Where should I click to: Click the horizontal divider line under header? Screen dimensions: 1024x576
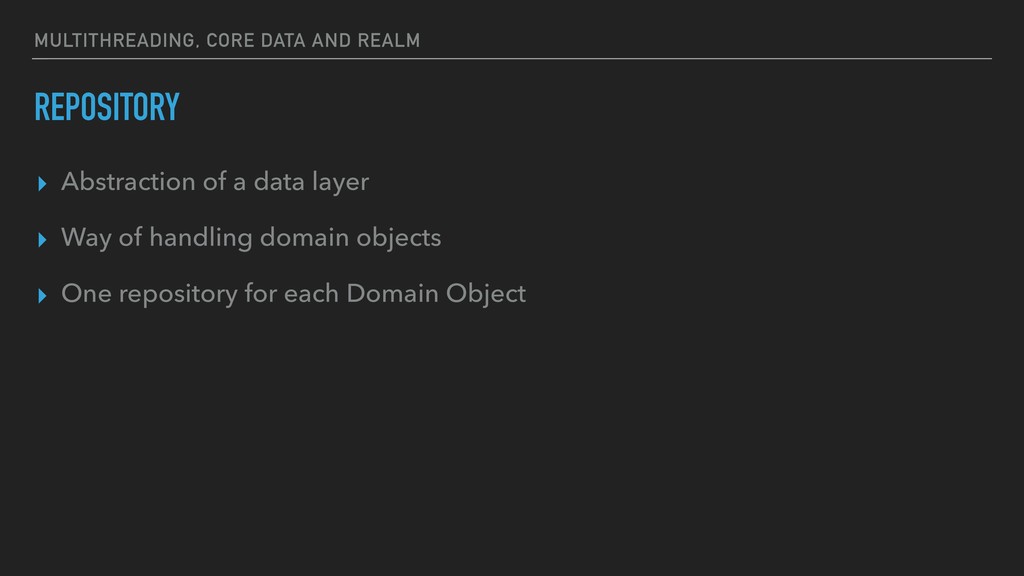tap(512, 59)
